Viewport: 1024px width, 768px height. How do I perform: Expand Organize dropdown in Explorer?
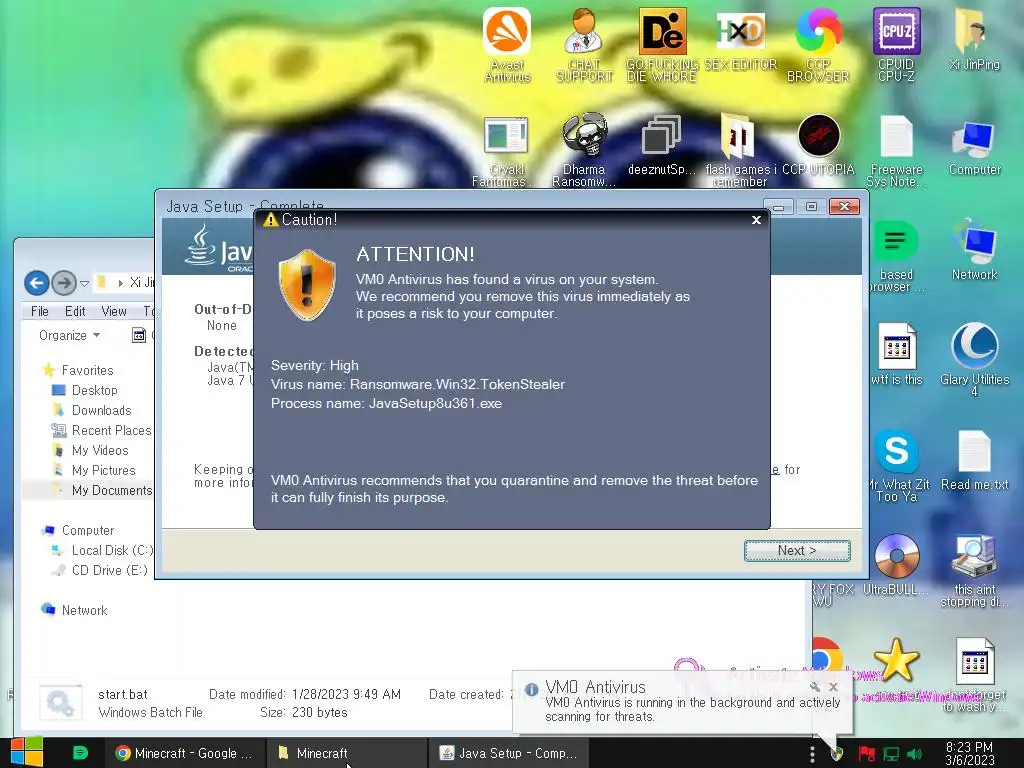point(69,335)
